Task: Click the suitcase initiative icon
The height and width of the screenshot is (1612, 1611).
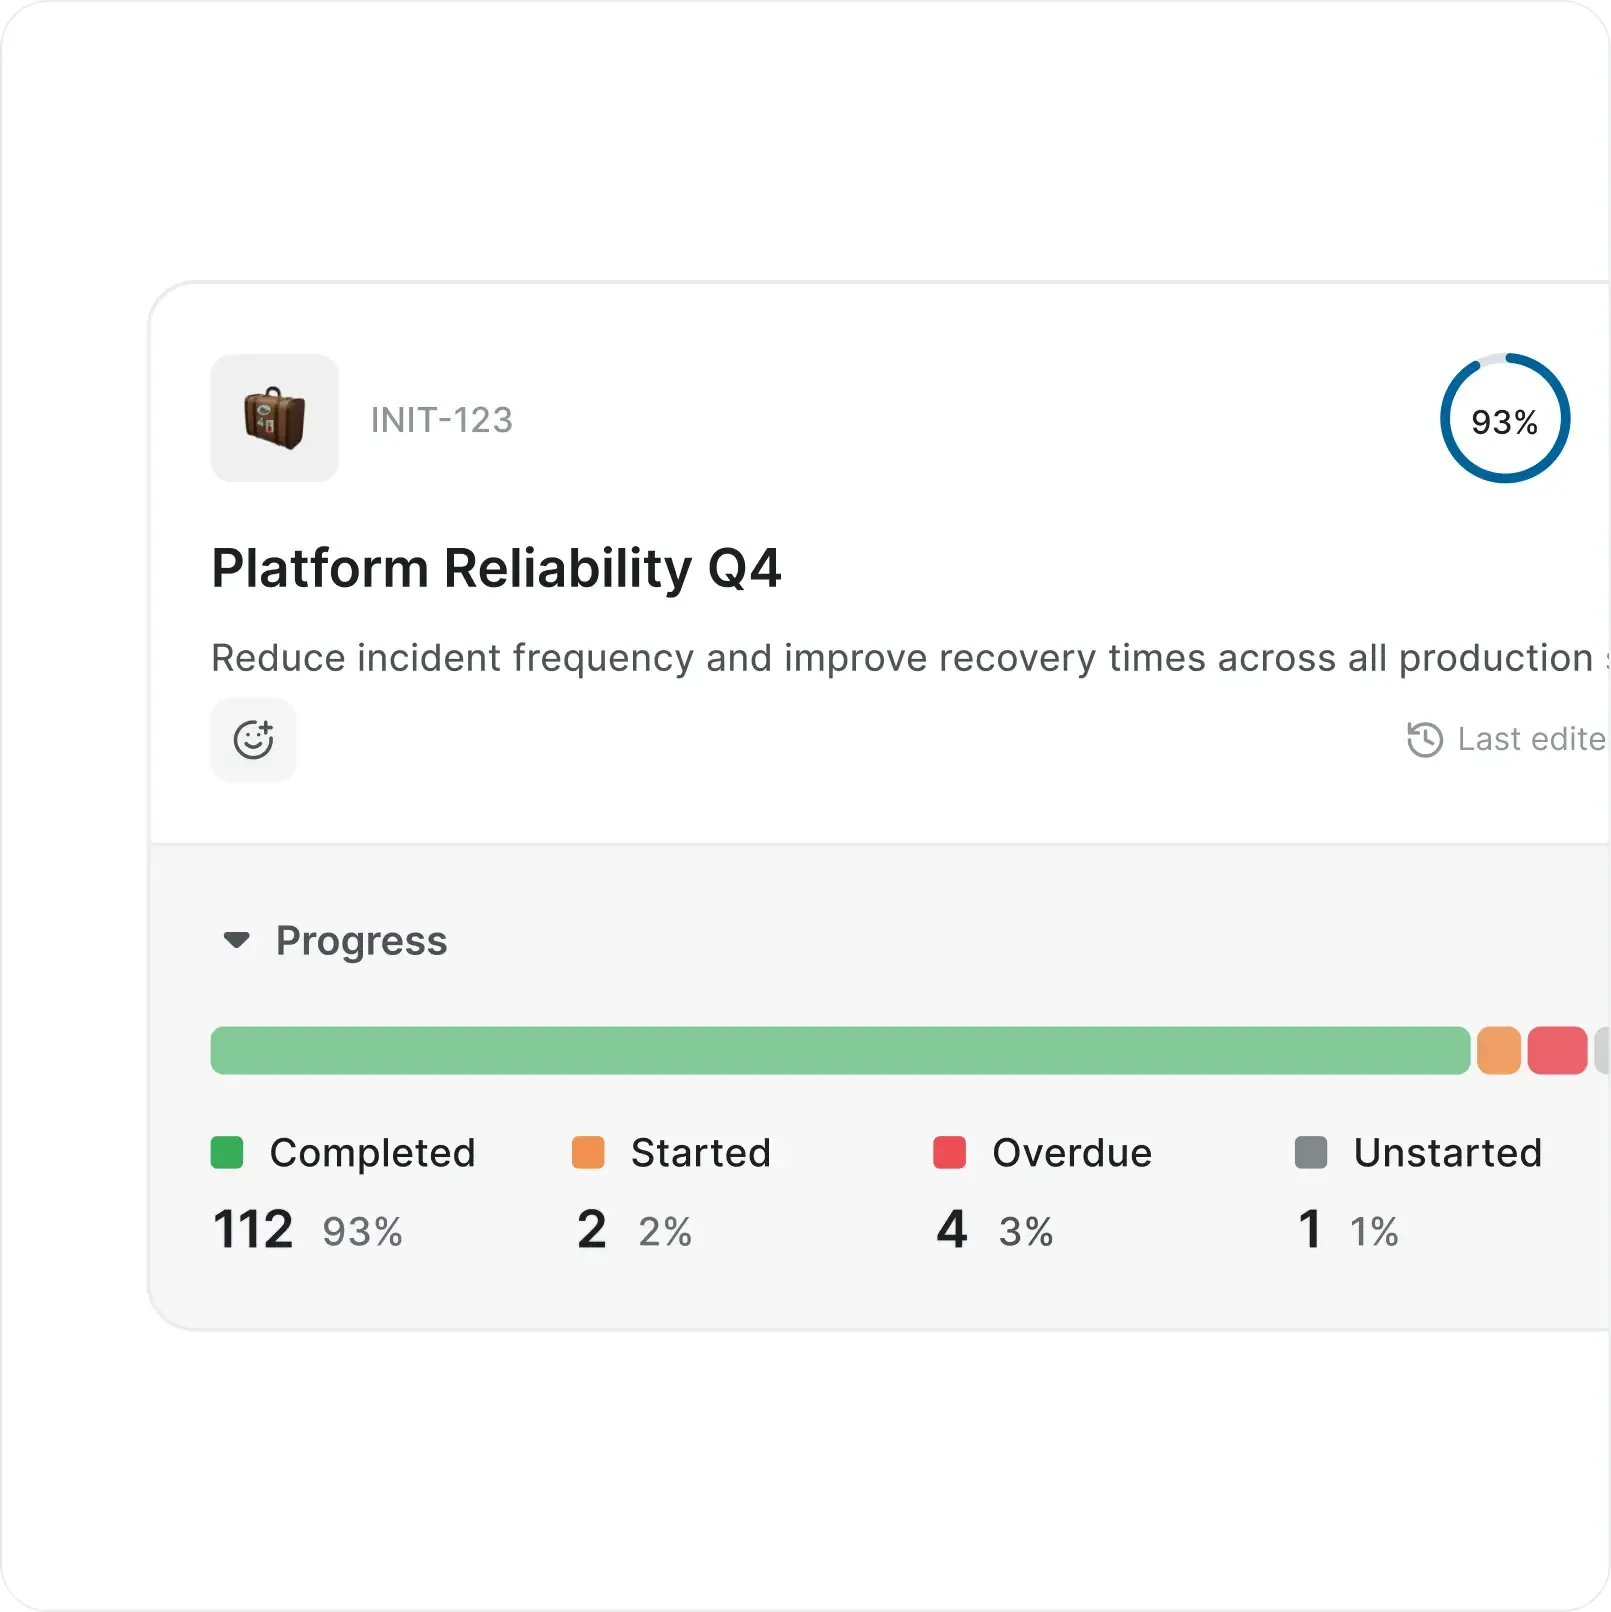Action: [274, 418]
